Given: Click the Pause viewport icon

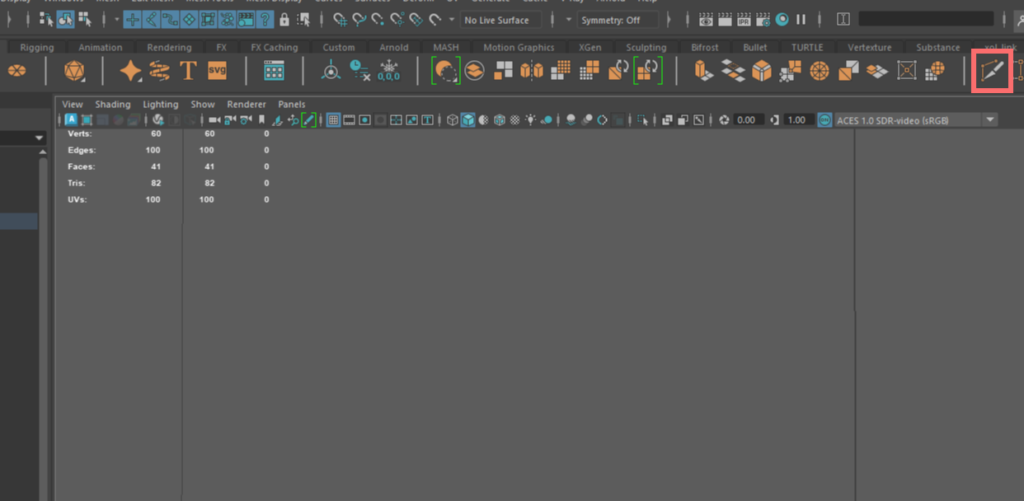Looking at the screenshot, I should (x=801, y=20).
